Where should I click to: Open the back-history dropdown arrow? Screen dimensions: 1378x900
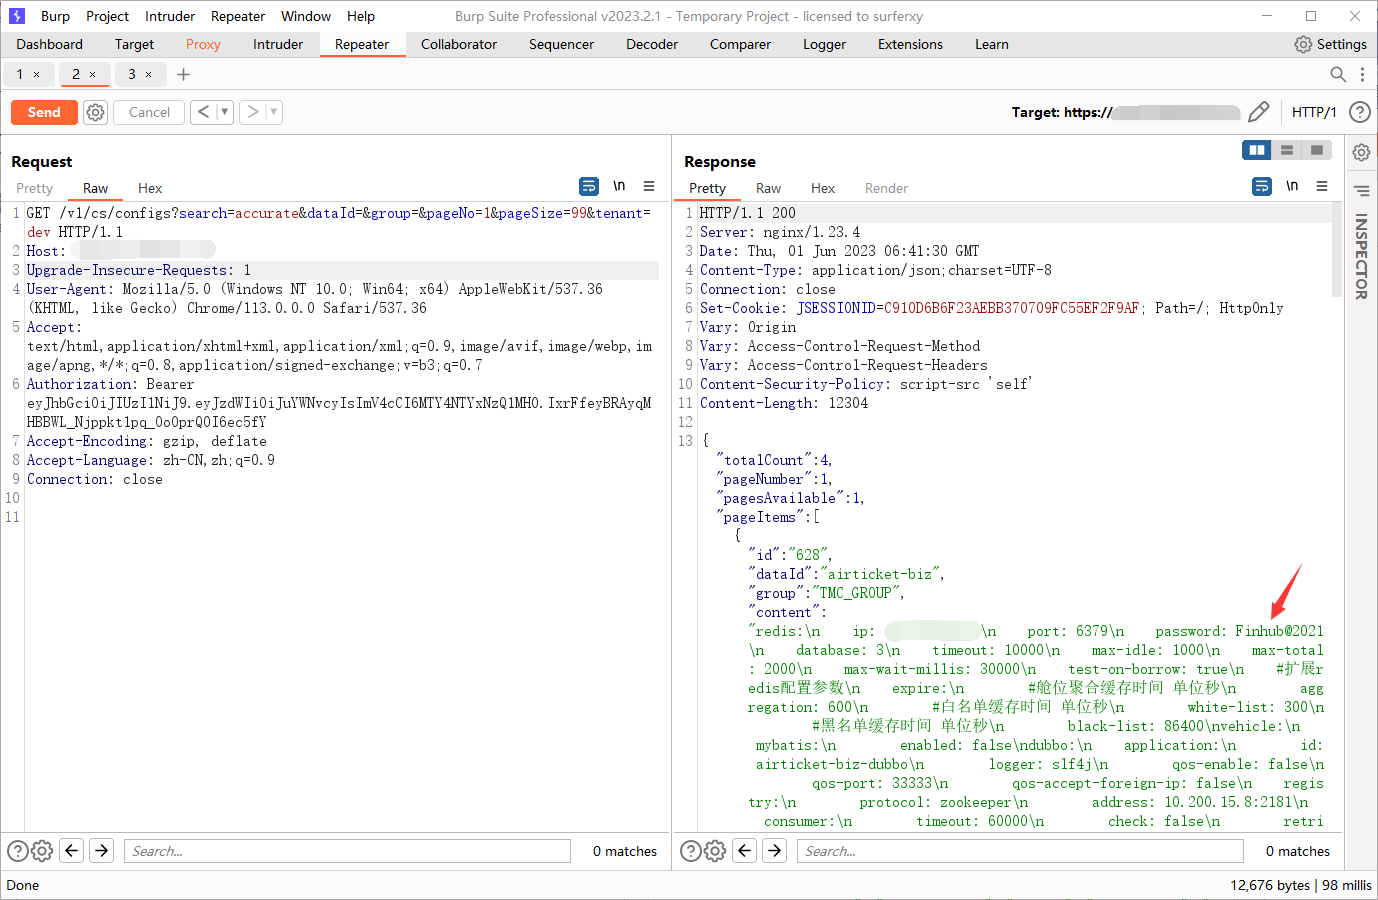[225, 112]
